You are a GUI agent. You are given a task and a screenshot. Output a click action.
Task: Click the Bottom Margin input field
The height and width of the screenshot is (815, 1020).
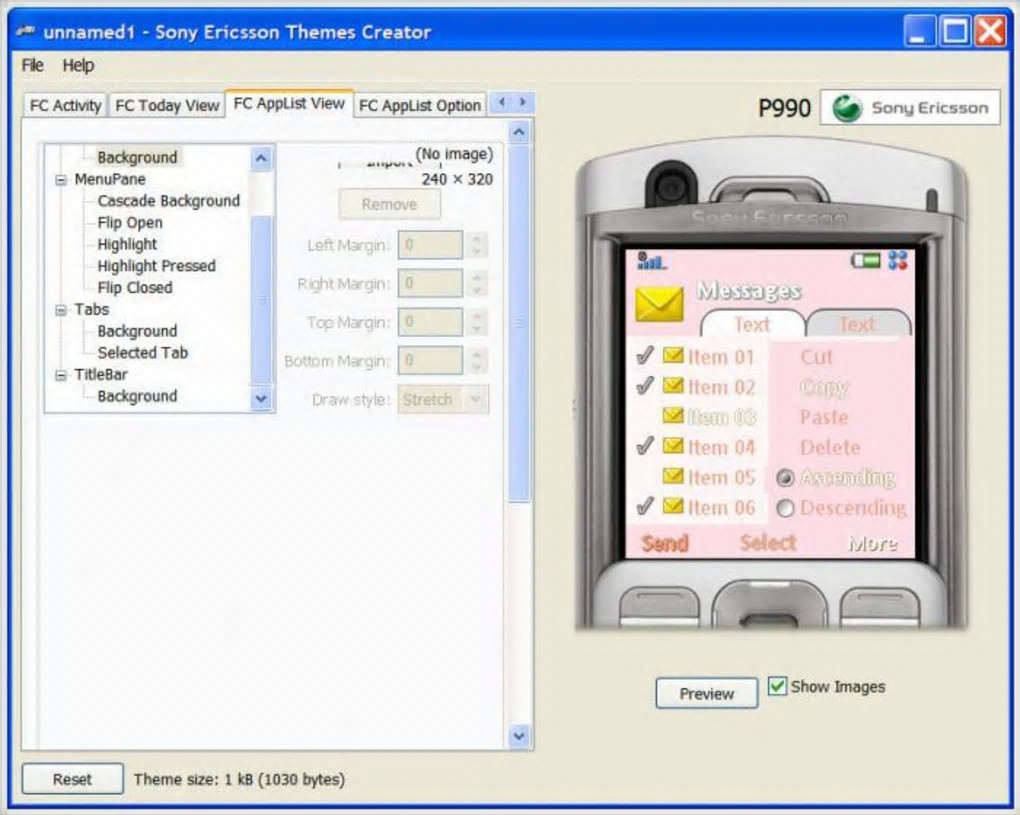[430, 360]
